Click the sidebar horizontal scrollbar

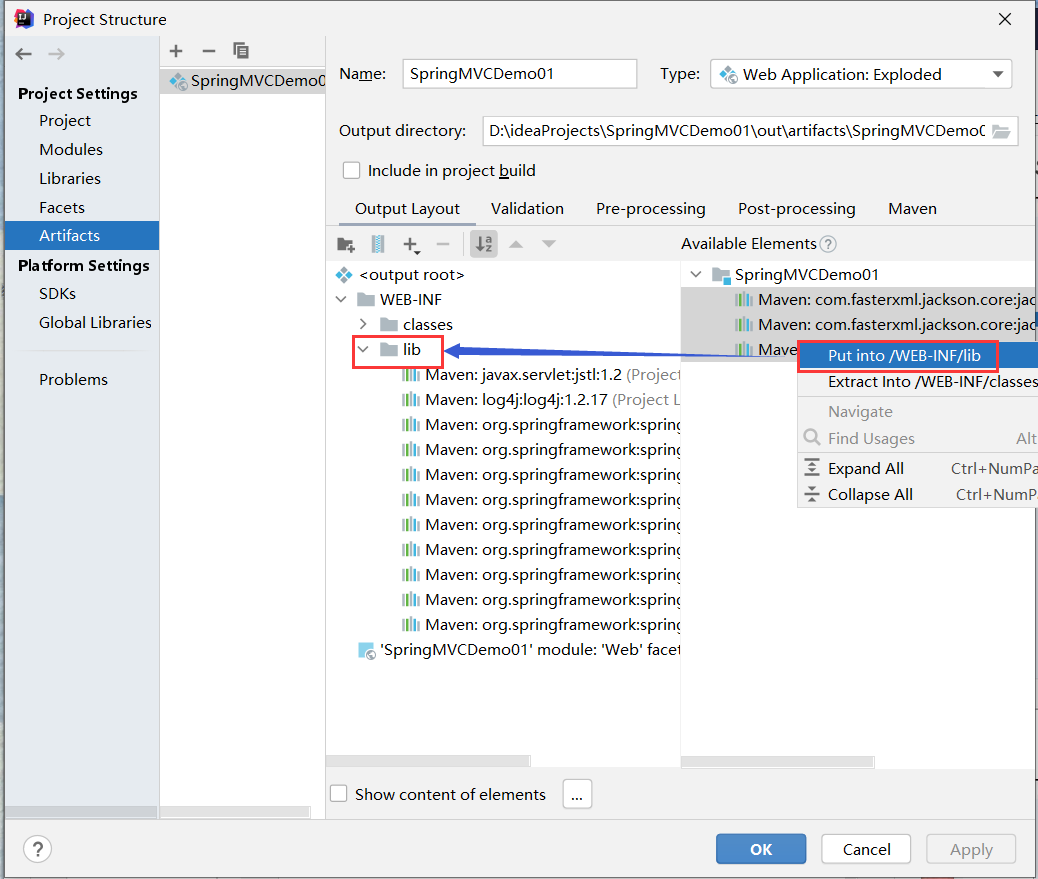81,812
